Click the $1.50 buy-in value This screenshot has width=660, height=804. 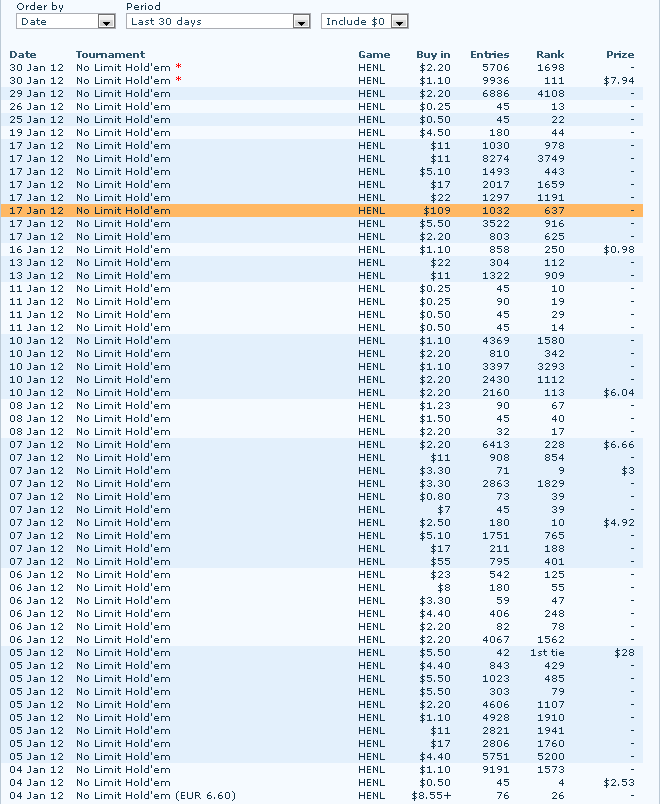click(435, 418)
